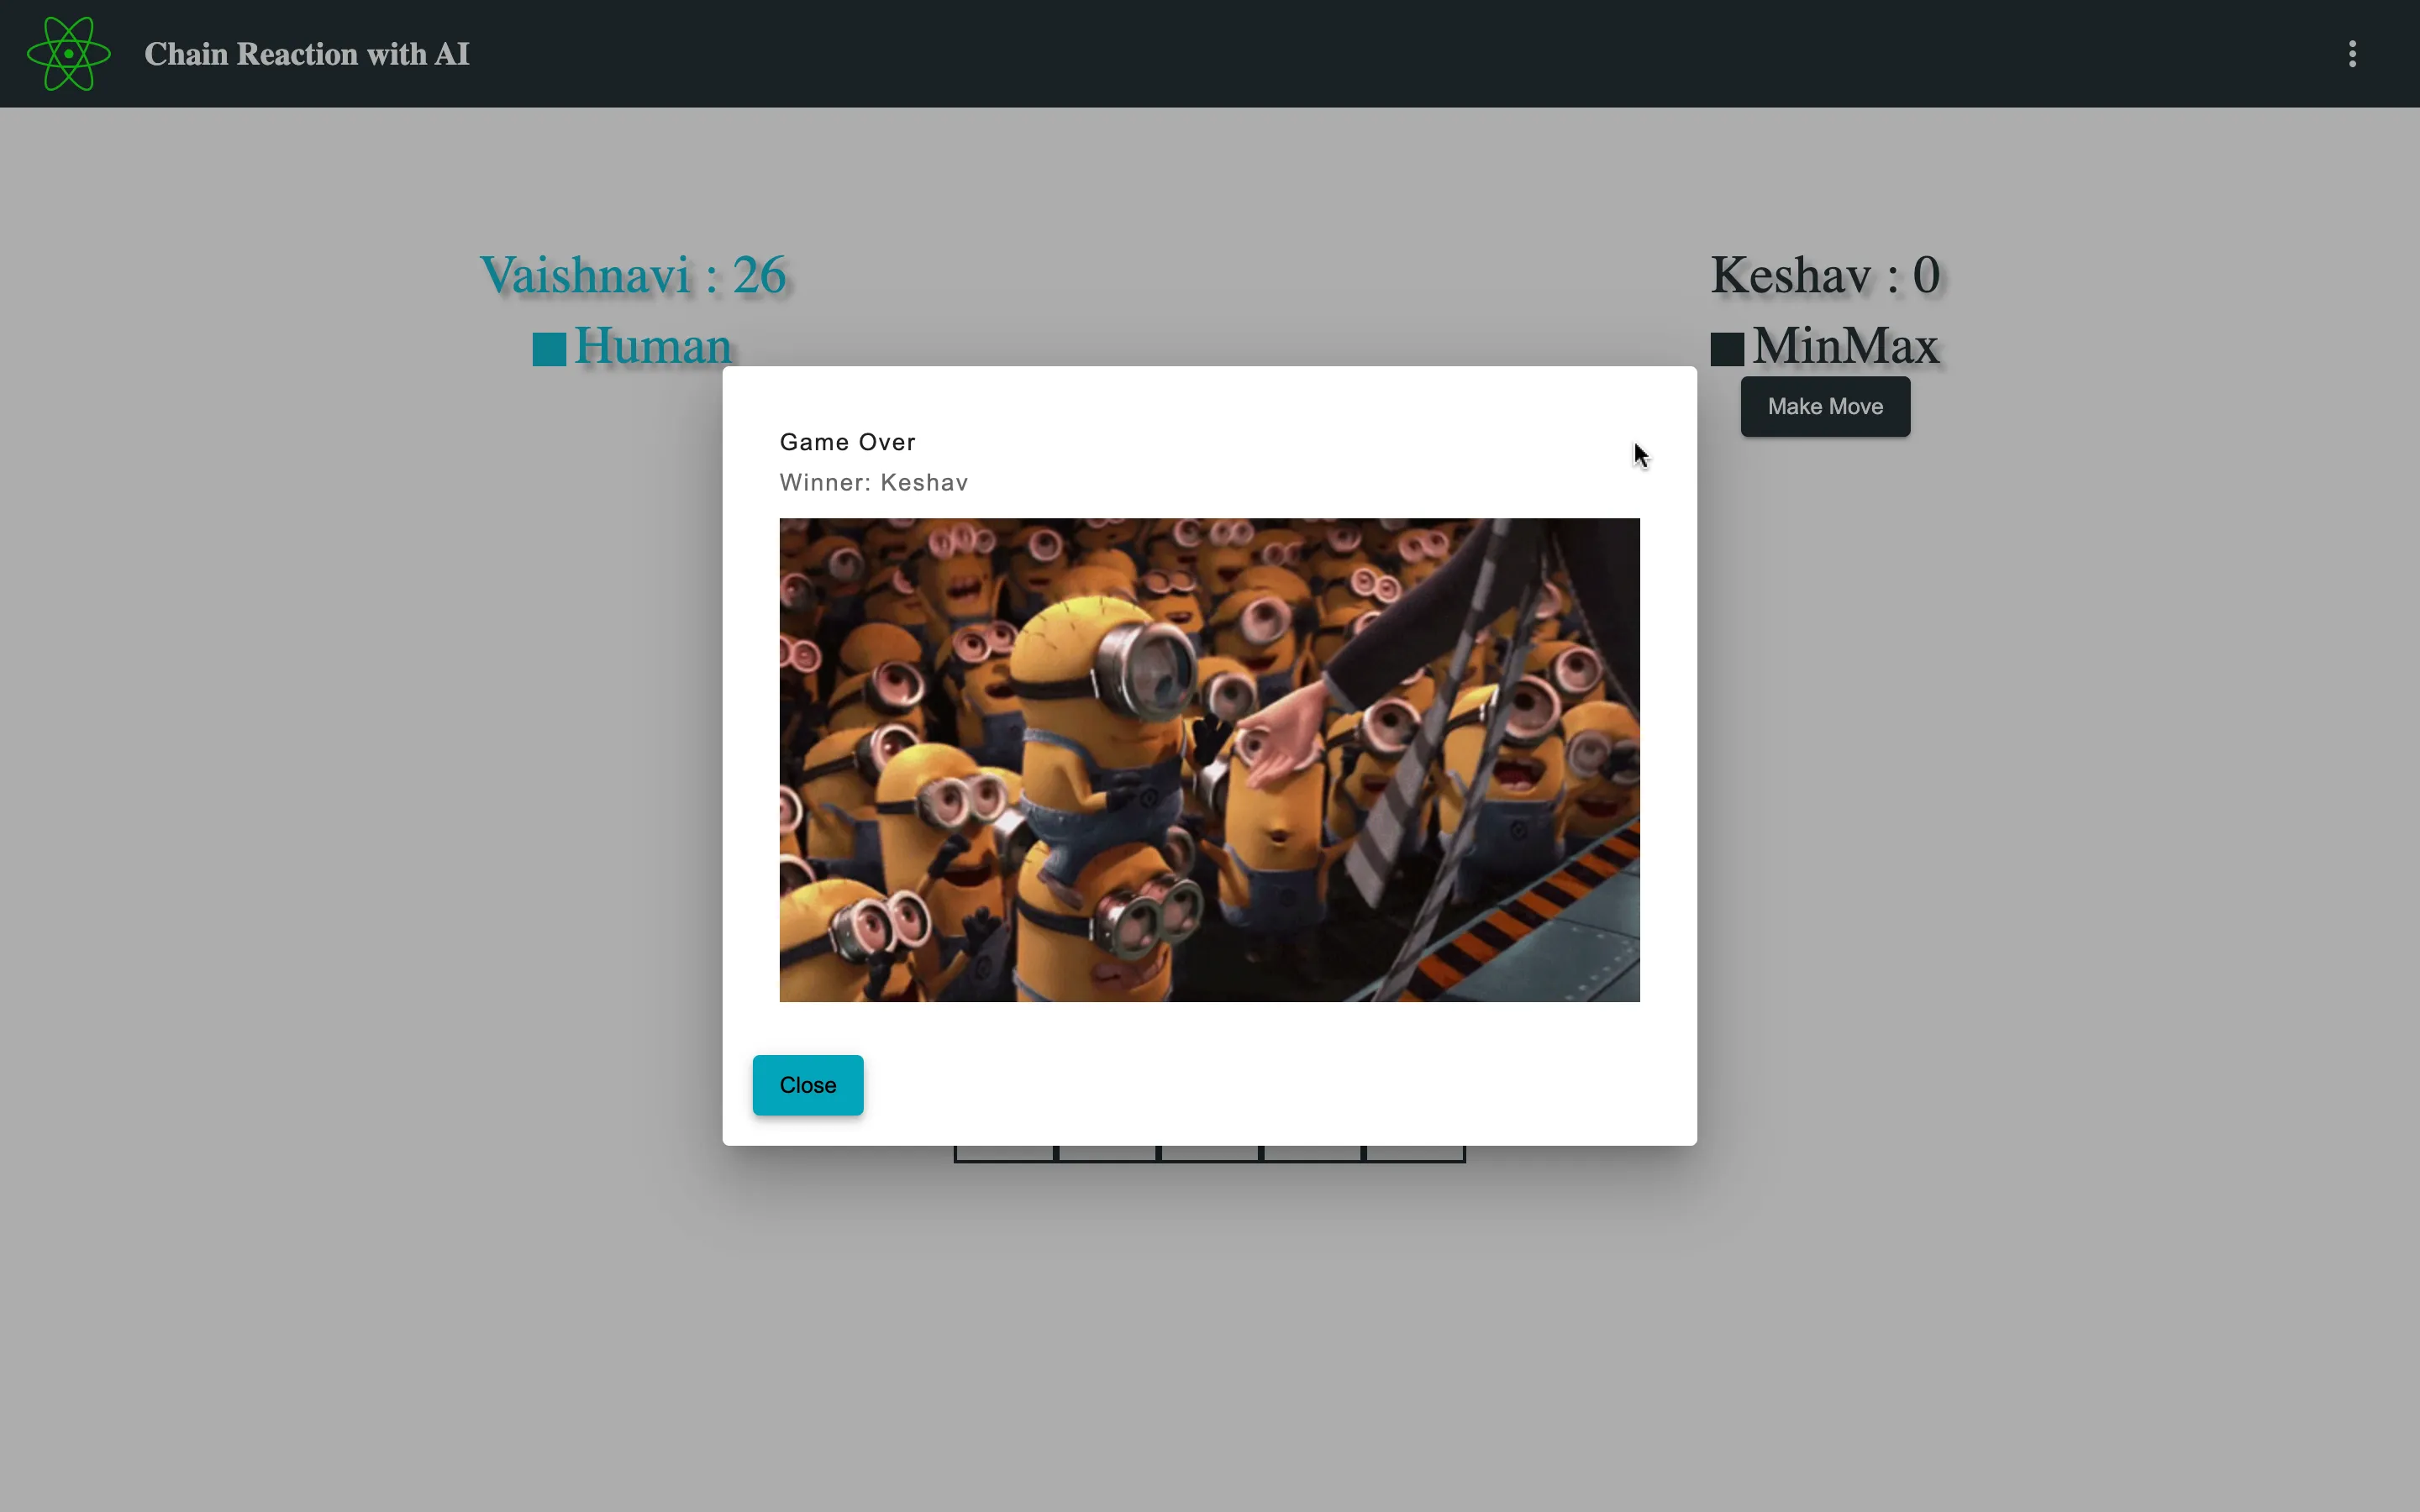Click the dark MinMax color square
2420x1512 pixels.
(x=1727, y=349)
